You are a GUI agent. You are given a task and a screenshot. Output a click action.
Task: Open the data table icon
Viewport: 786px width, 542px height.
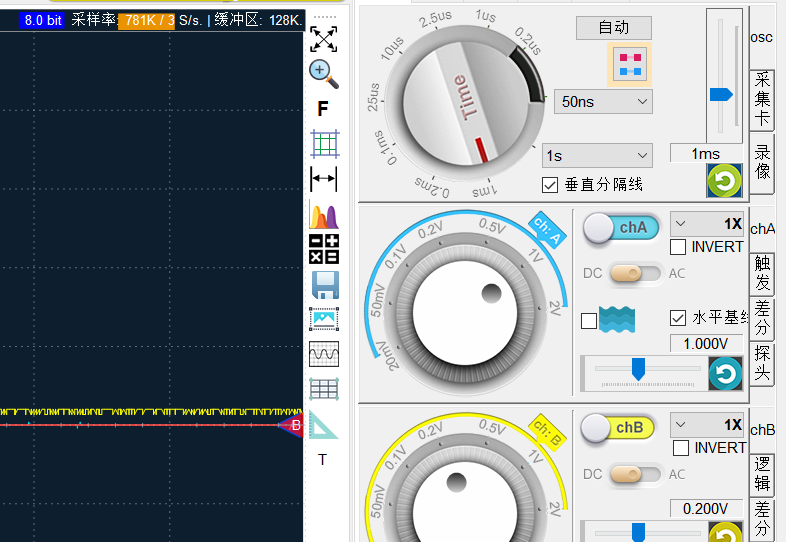coord(324,389)
